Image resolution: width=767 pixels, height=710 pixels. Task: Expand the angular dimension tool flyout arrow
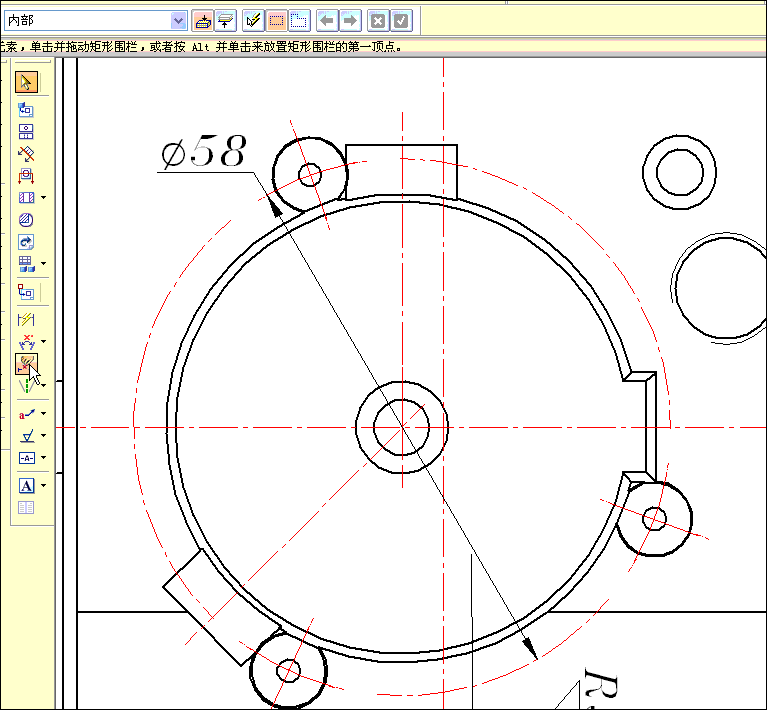click(x=44, y=342)
